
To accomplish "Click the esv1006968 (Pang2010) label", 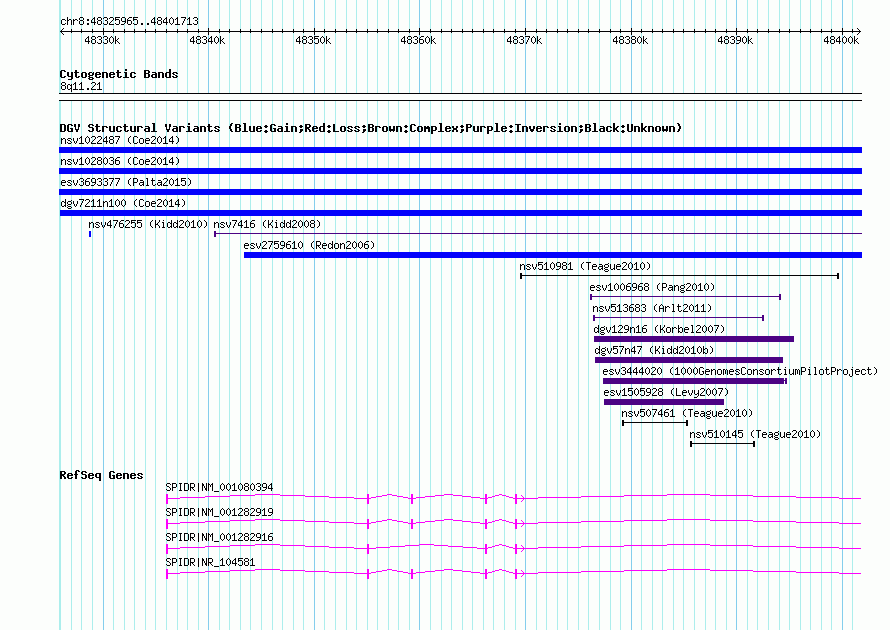I will coord(652,287).
